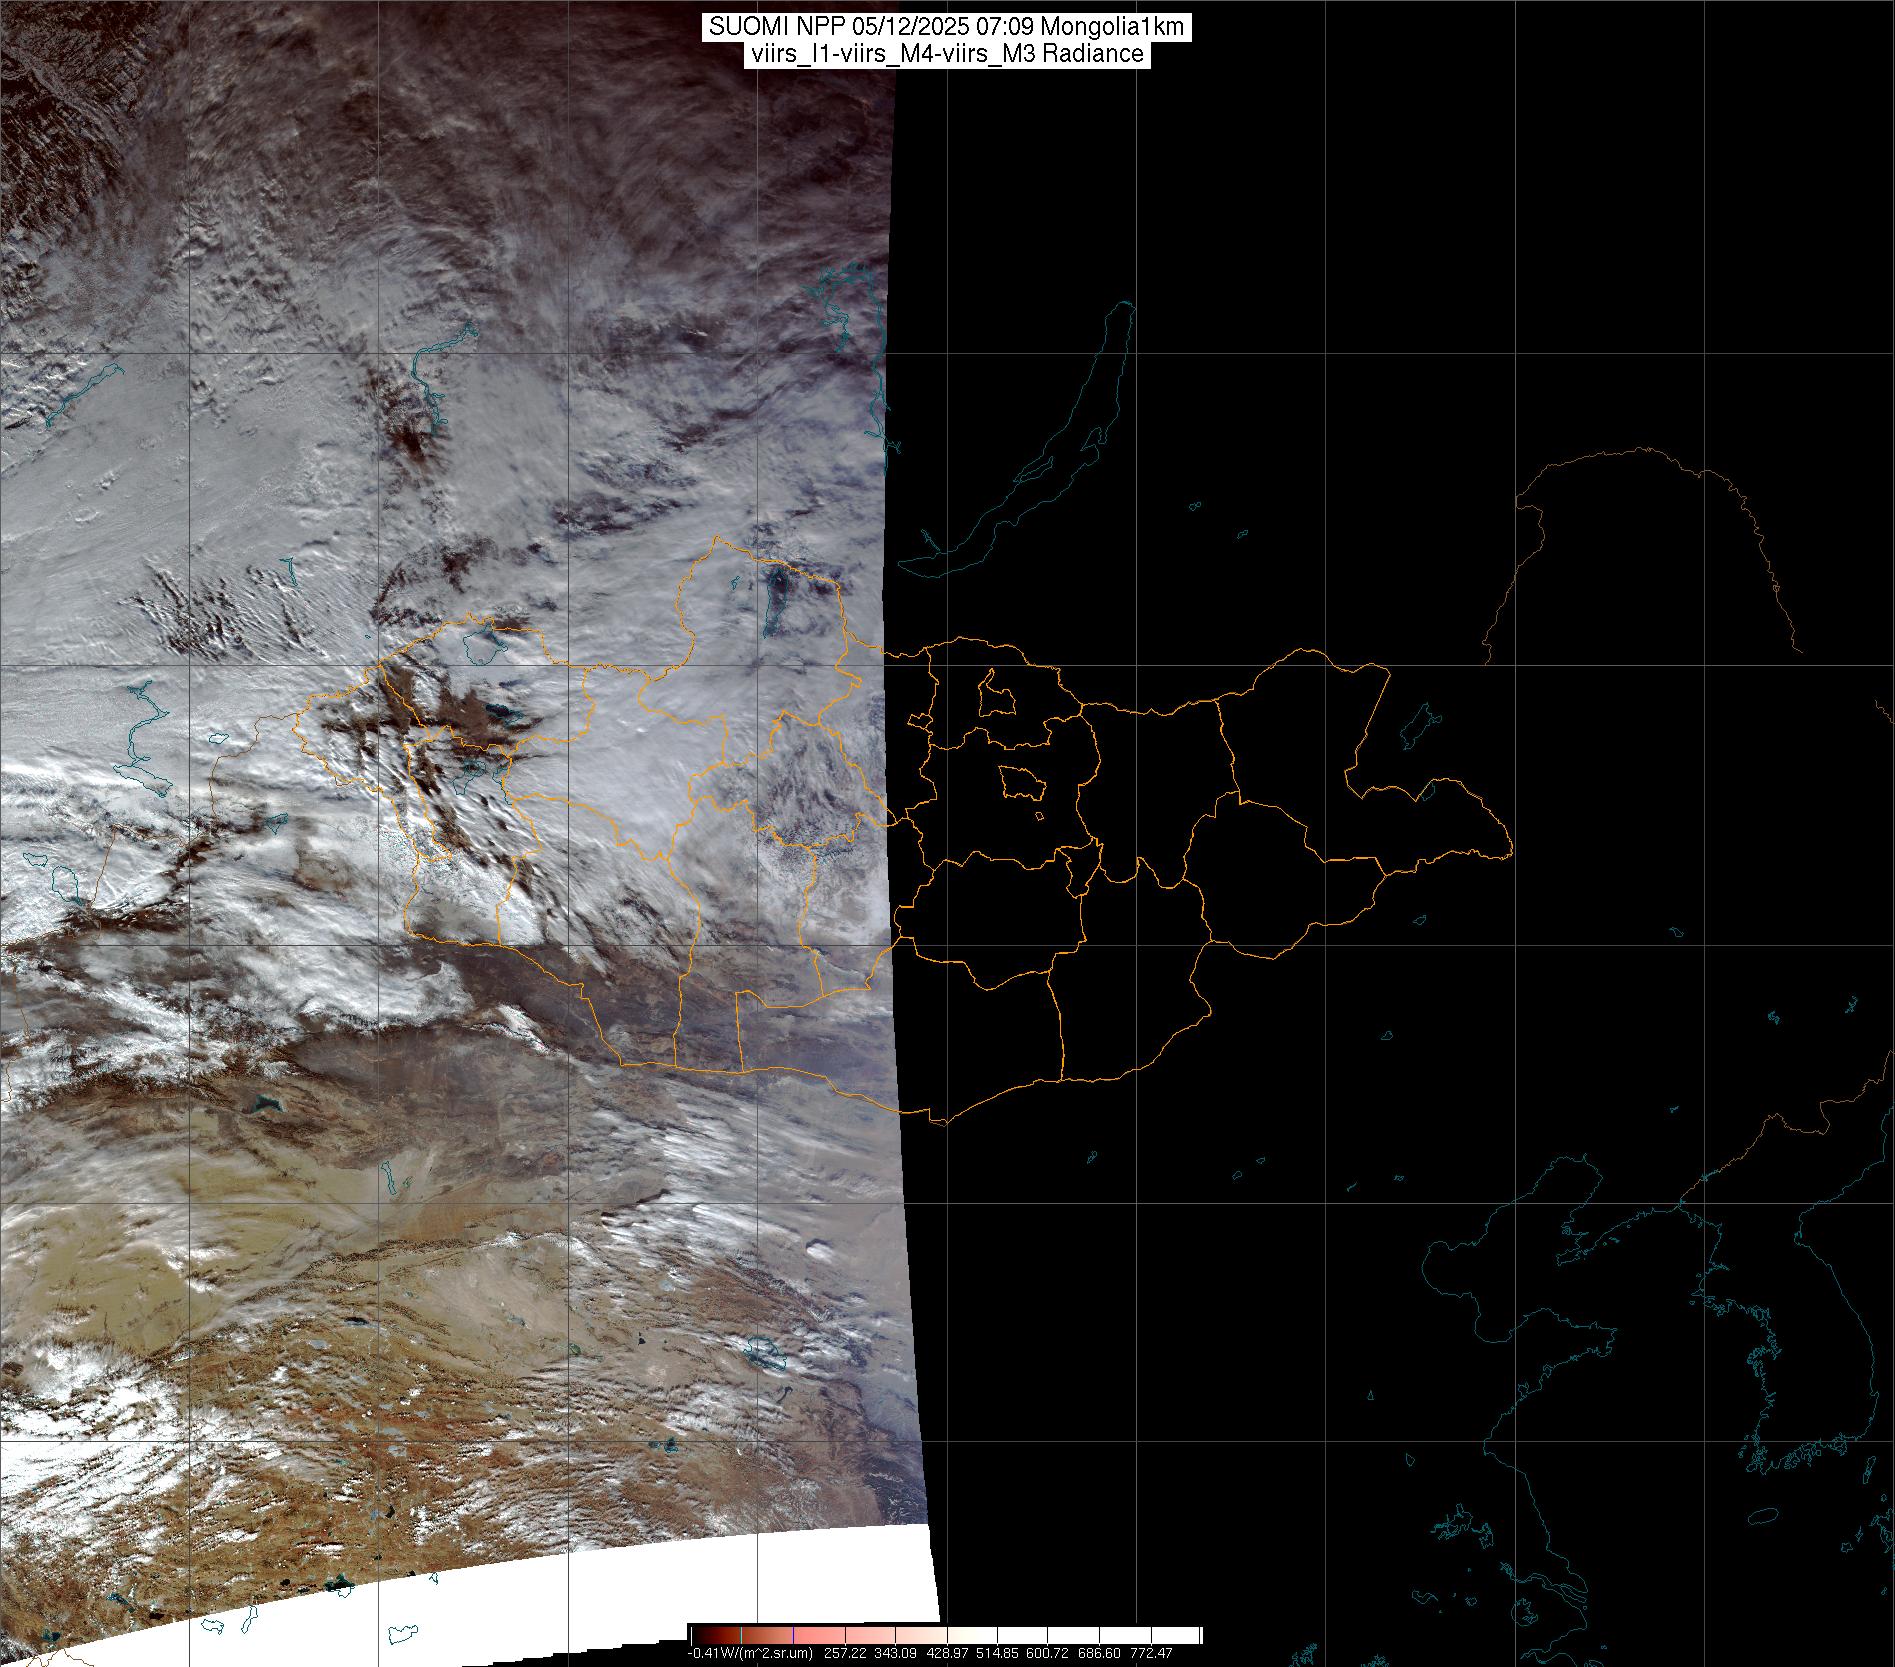Click the 343.09 scale value
This screenshot has width=1895, height=1667.
click(896, 1652)
